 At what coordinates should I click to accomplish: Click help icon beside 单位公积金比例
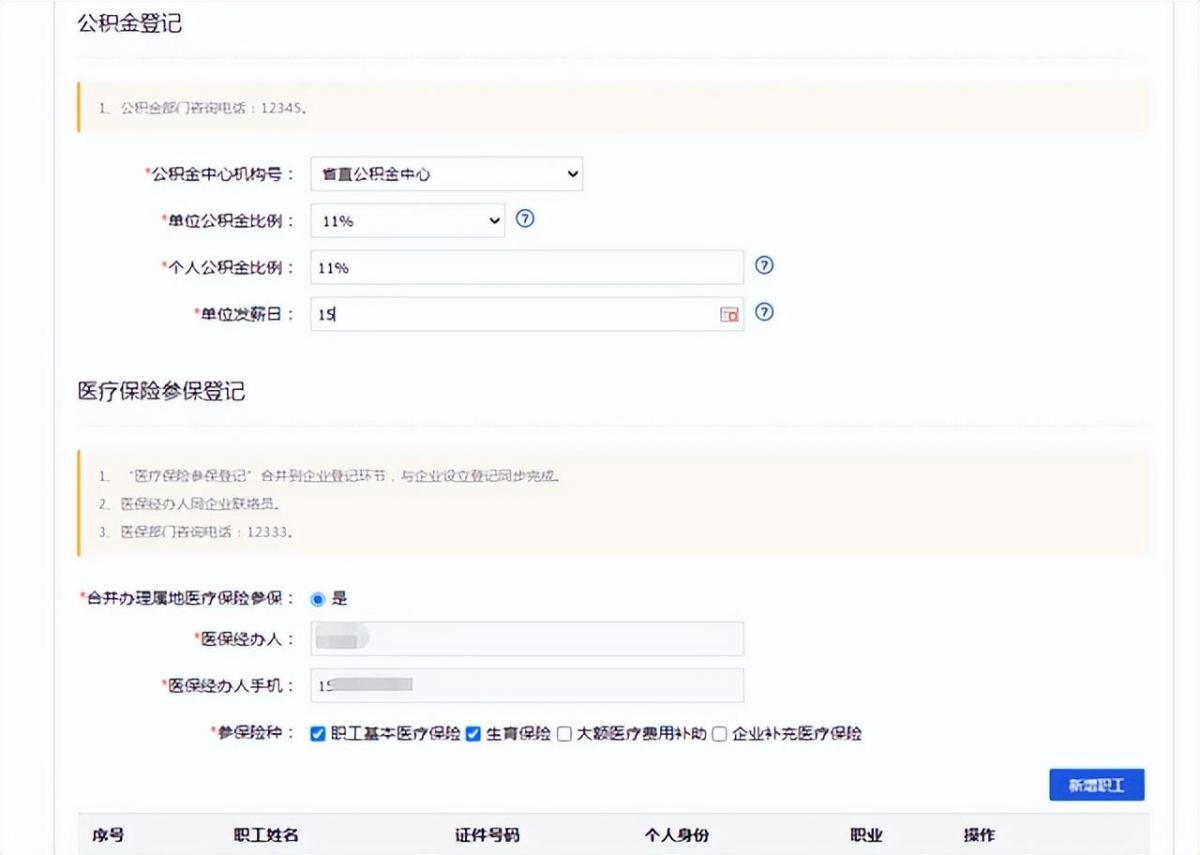pyautogui.click(x=525, y=219)
